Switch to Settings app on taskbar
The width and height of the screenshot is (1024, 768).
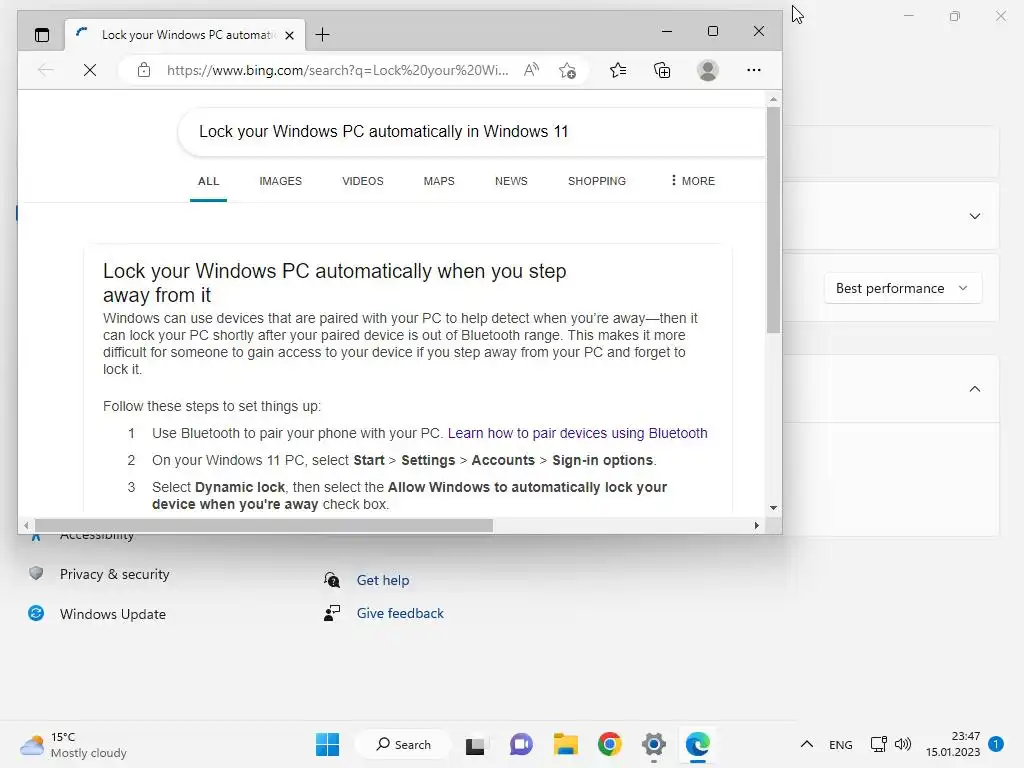(x=654, y=744)
